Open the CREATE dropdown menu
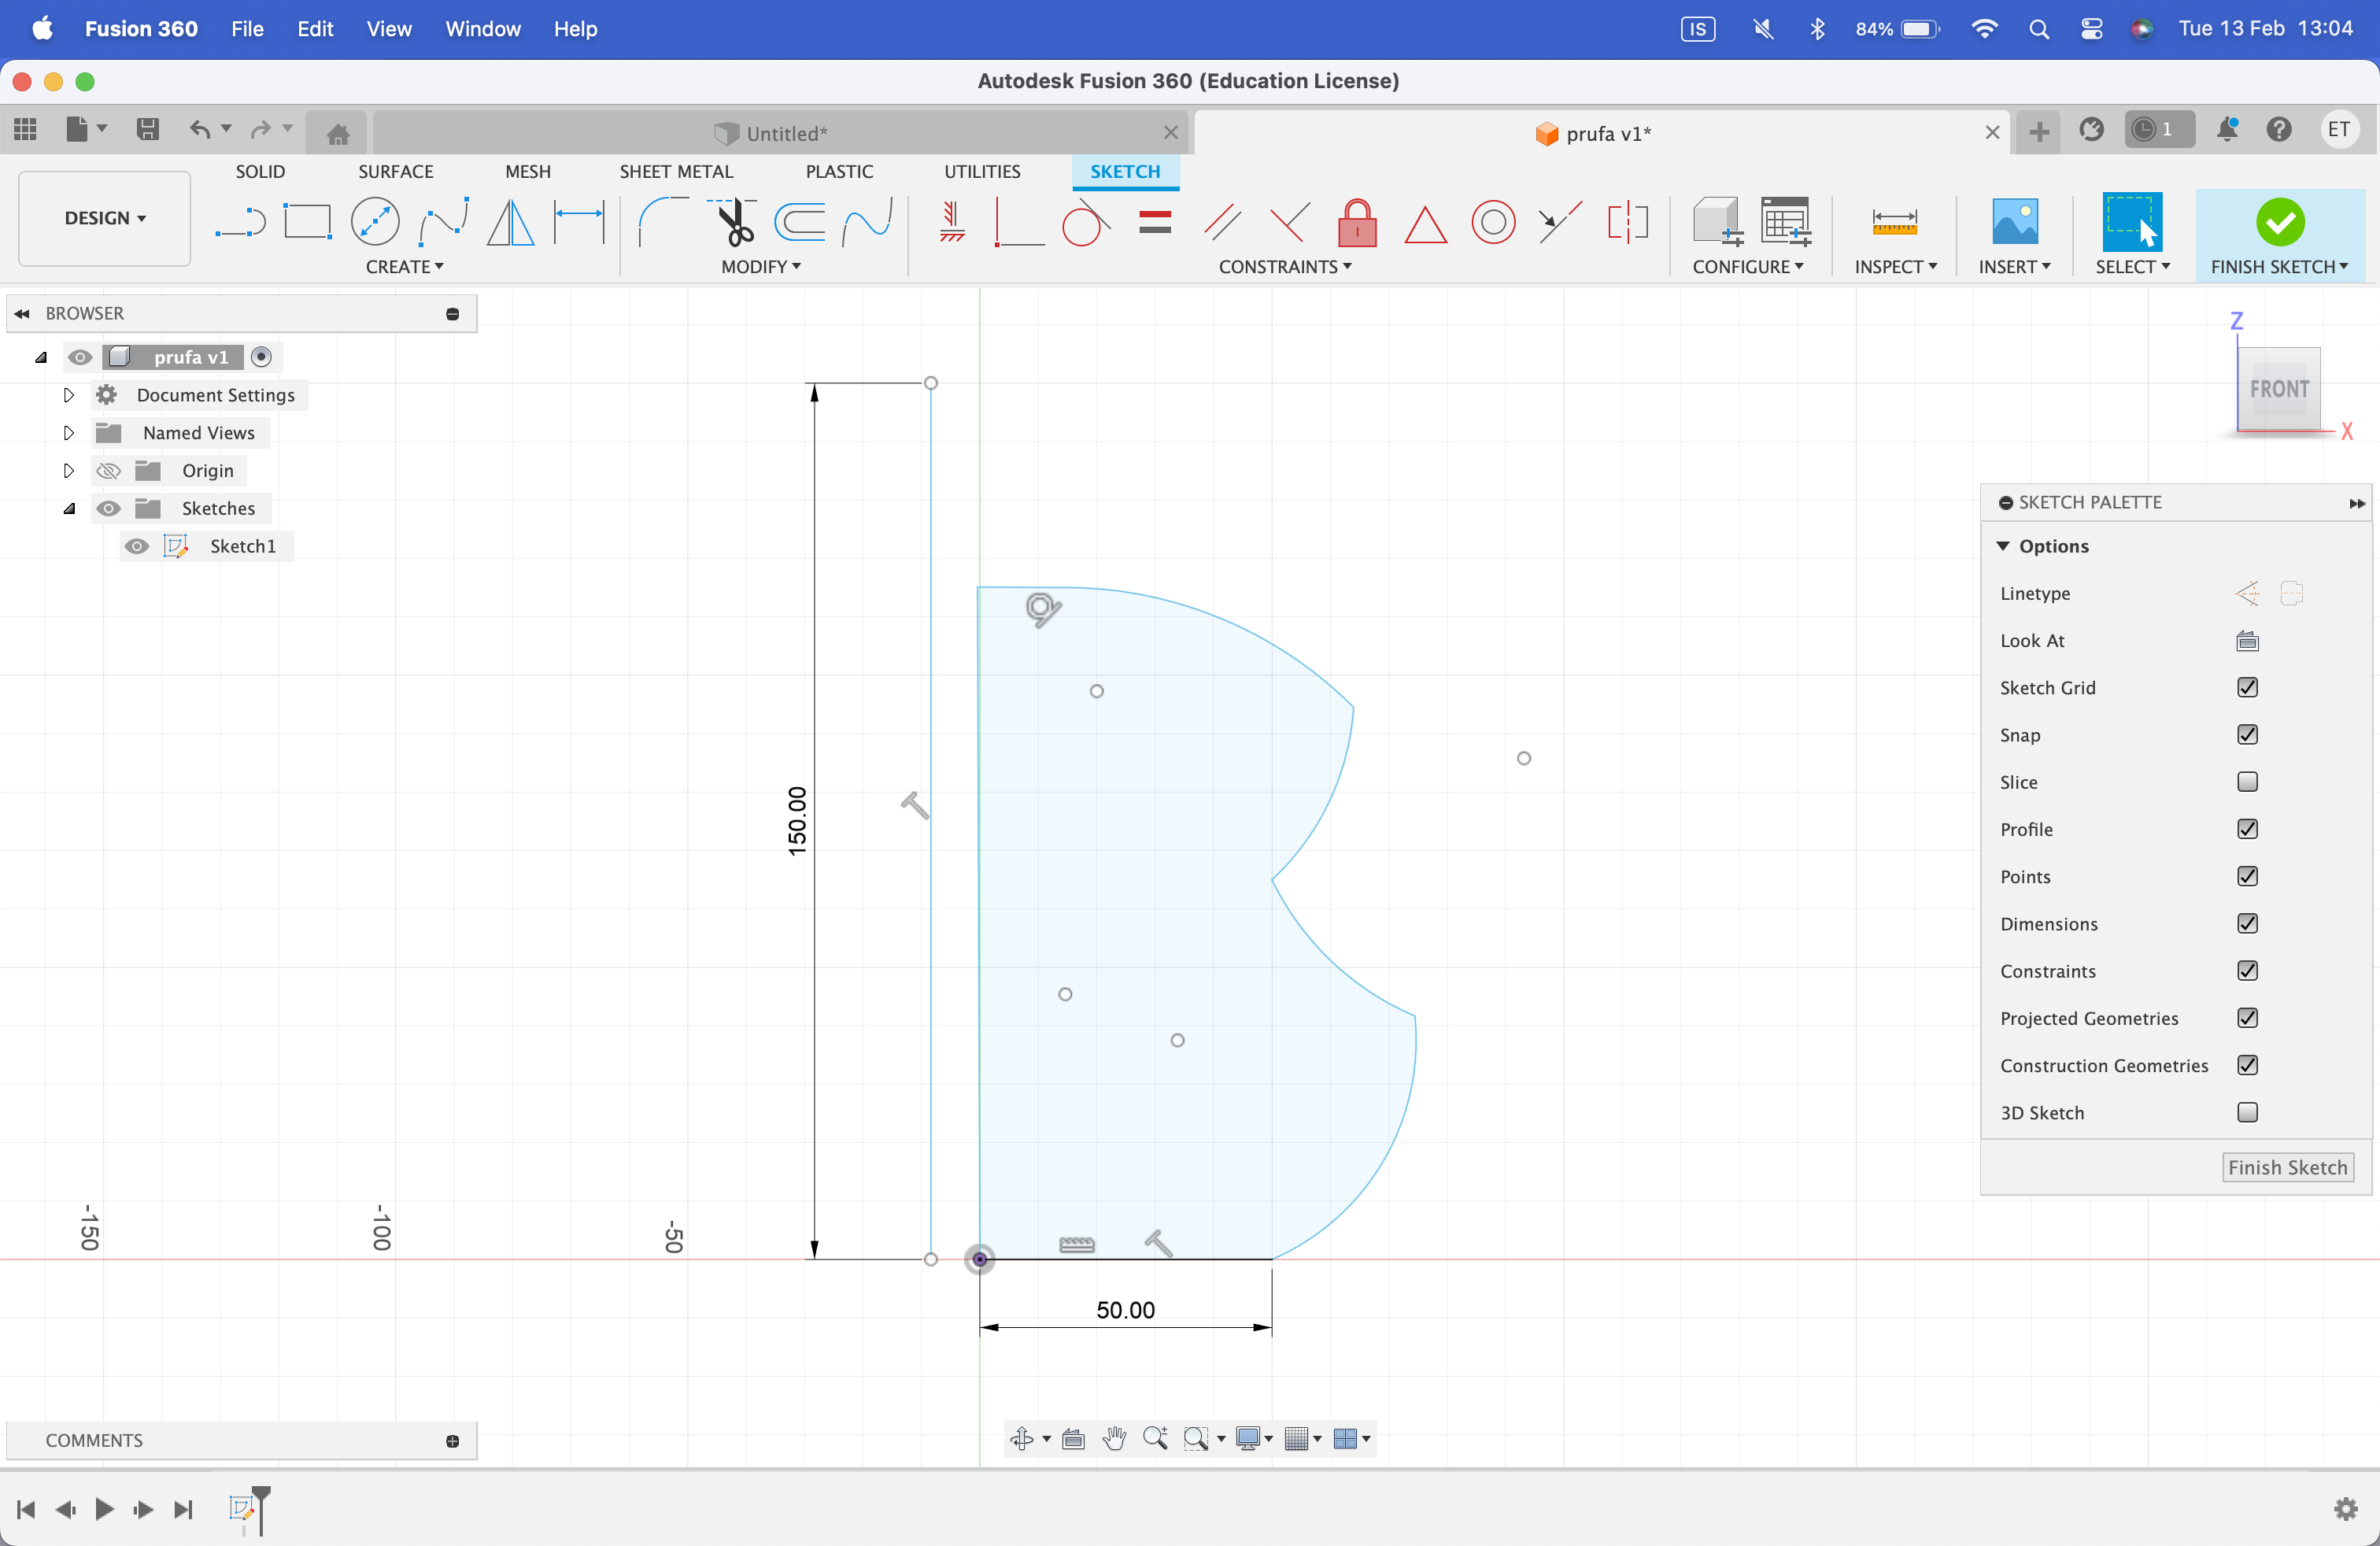The width and height of the screenshot is (2380, 1546). (404, 267)
